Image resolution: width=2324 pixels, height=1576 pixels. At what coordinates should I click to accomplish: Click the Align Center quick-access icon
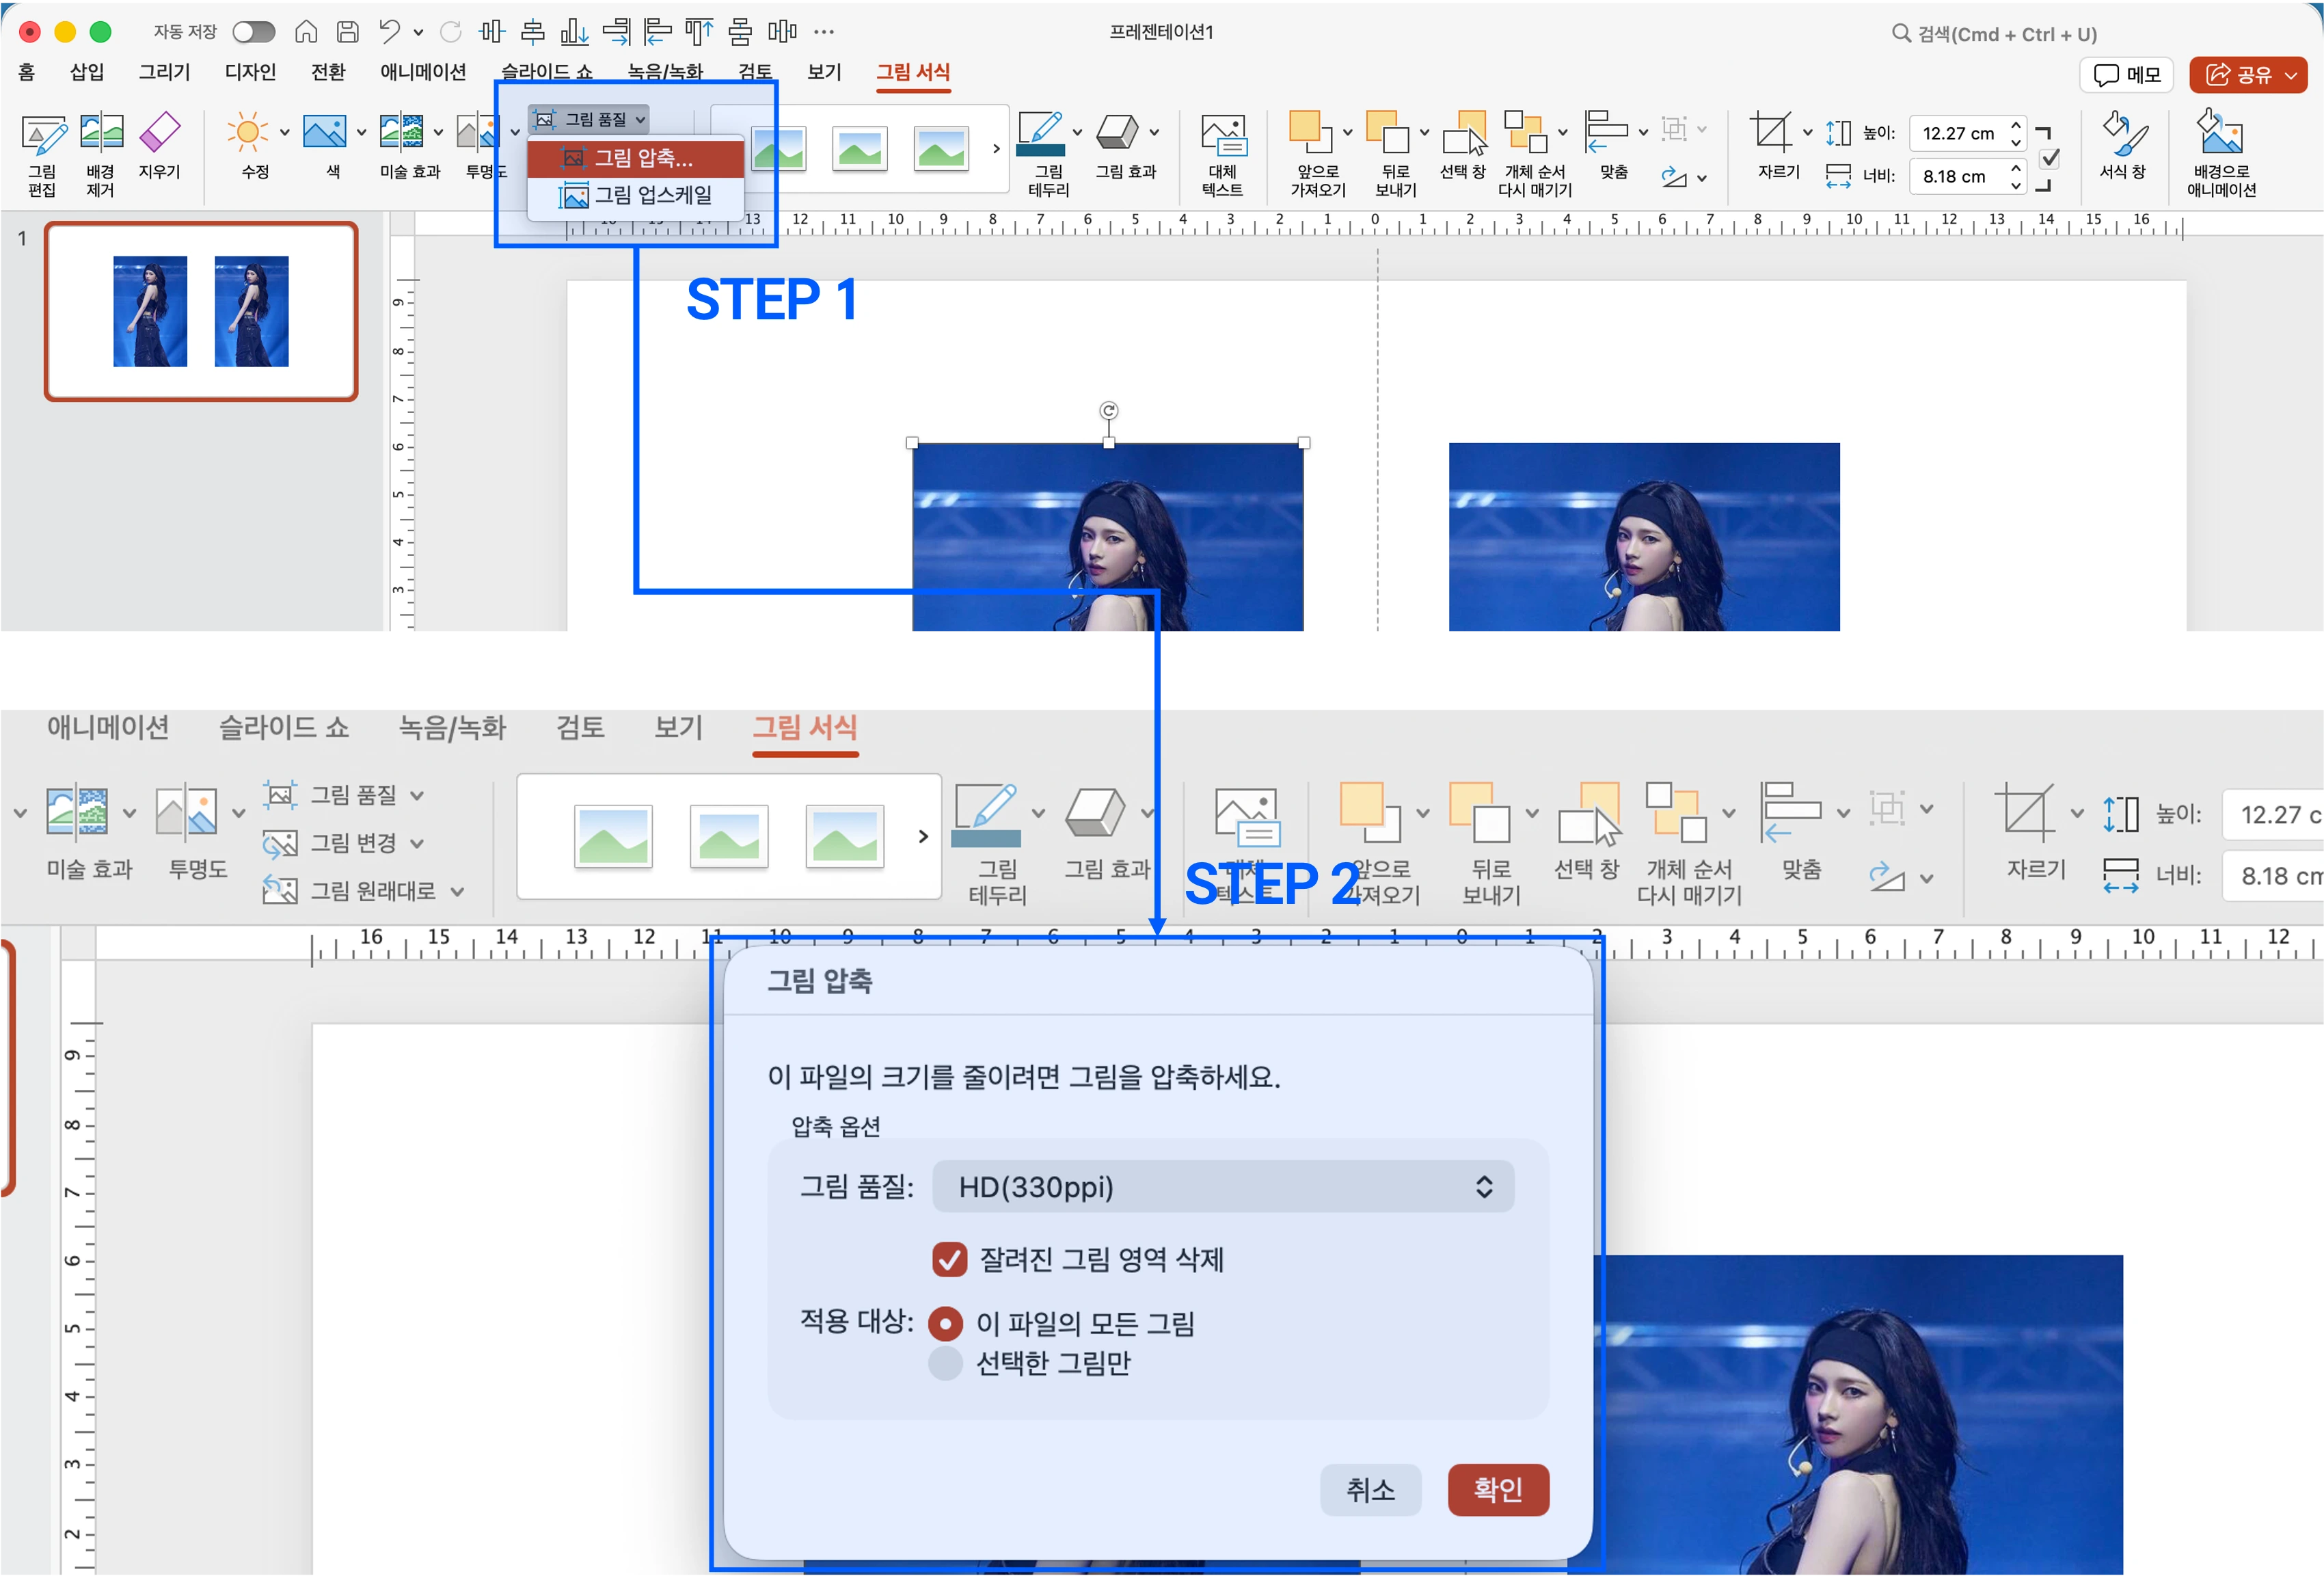click(533, 32)
